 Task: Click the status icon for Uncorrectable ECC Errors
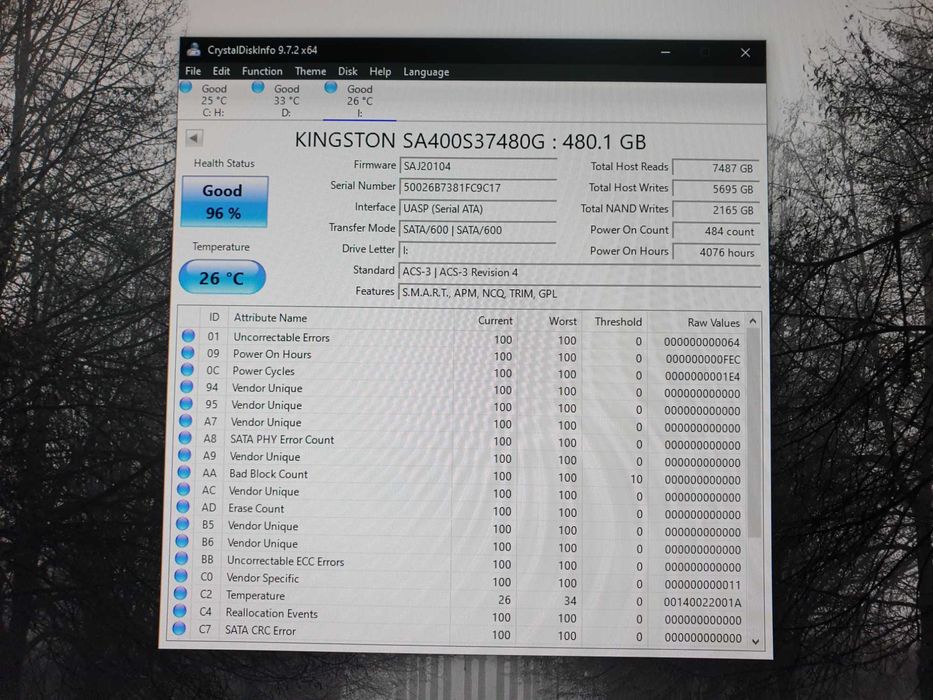click(181, 558)
